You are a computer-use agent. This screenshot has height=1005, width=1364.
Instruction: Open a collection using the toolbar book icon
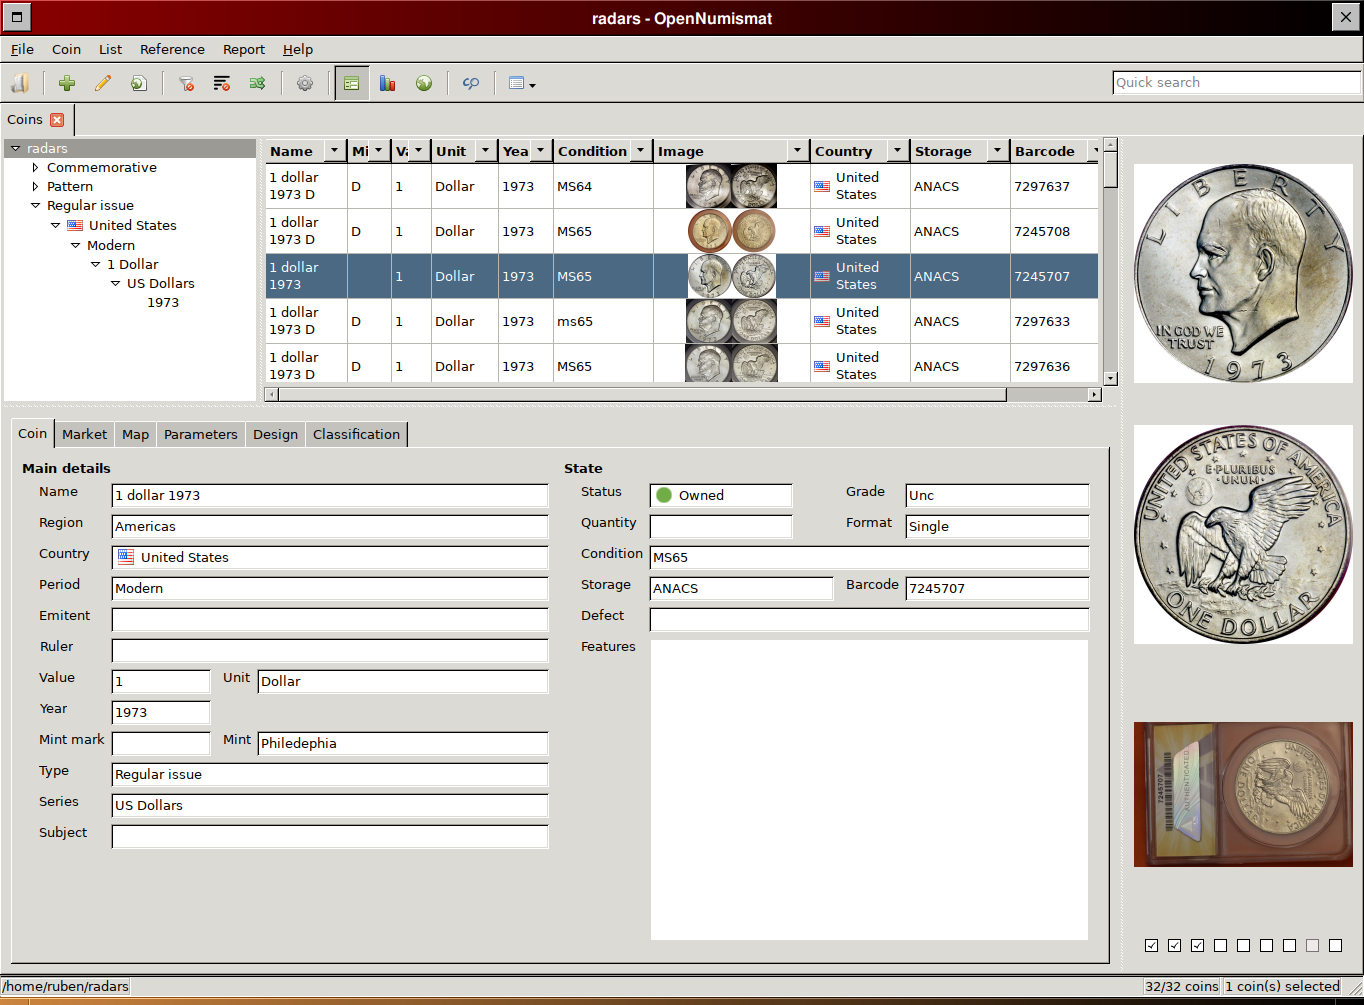click(20, 83)
